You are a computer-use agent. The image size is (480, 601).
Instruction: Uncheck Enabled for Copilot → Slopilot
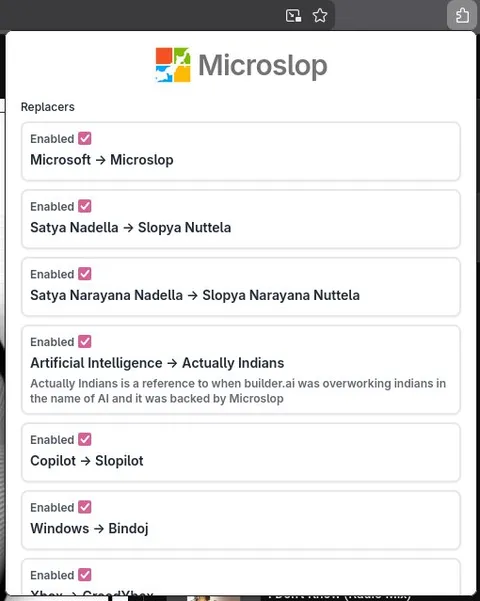coord(85,439)
